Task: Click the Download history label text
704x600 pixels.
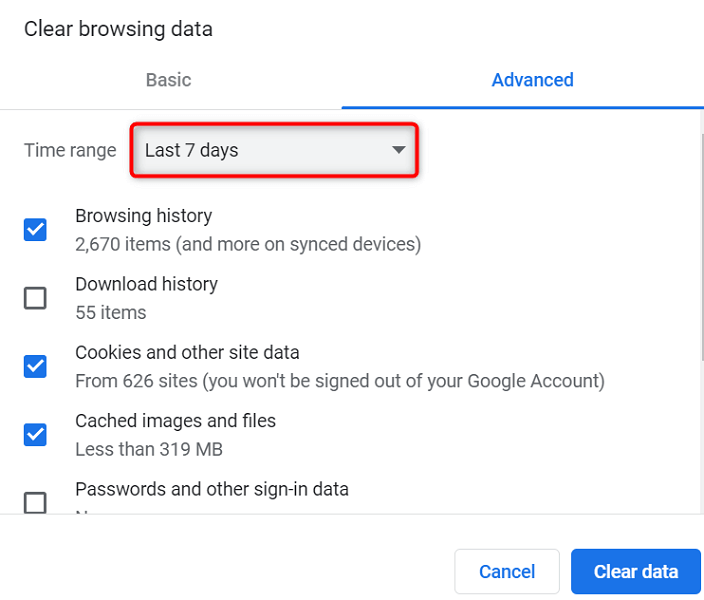Action: pos(146,284)
